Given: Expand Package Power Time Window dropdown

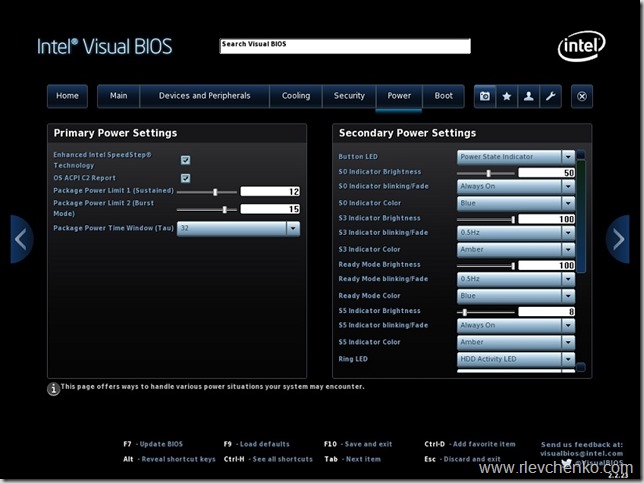Looking at the screenshot, I should pos(292,228).
